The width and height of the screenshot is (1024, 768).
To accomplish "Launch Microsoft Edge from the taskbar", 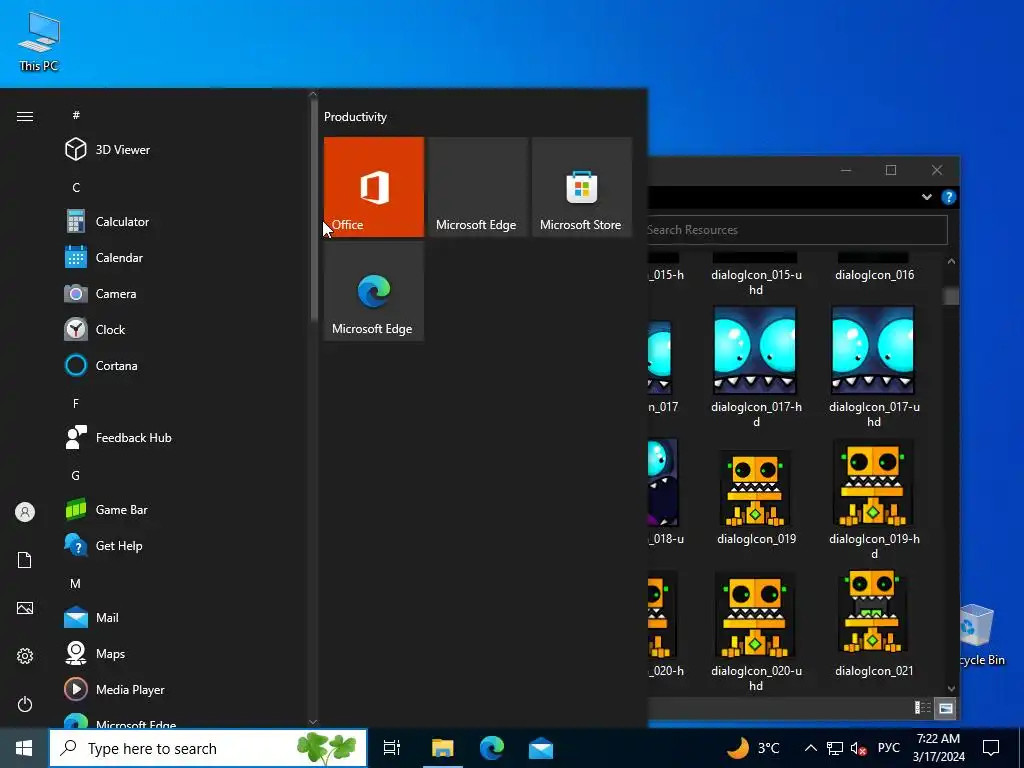I will pyautogui.click(x=492, y=748).
